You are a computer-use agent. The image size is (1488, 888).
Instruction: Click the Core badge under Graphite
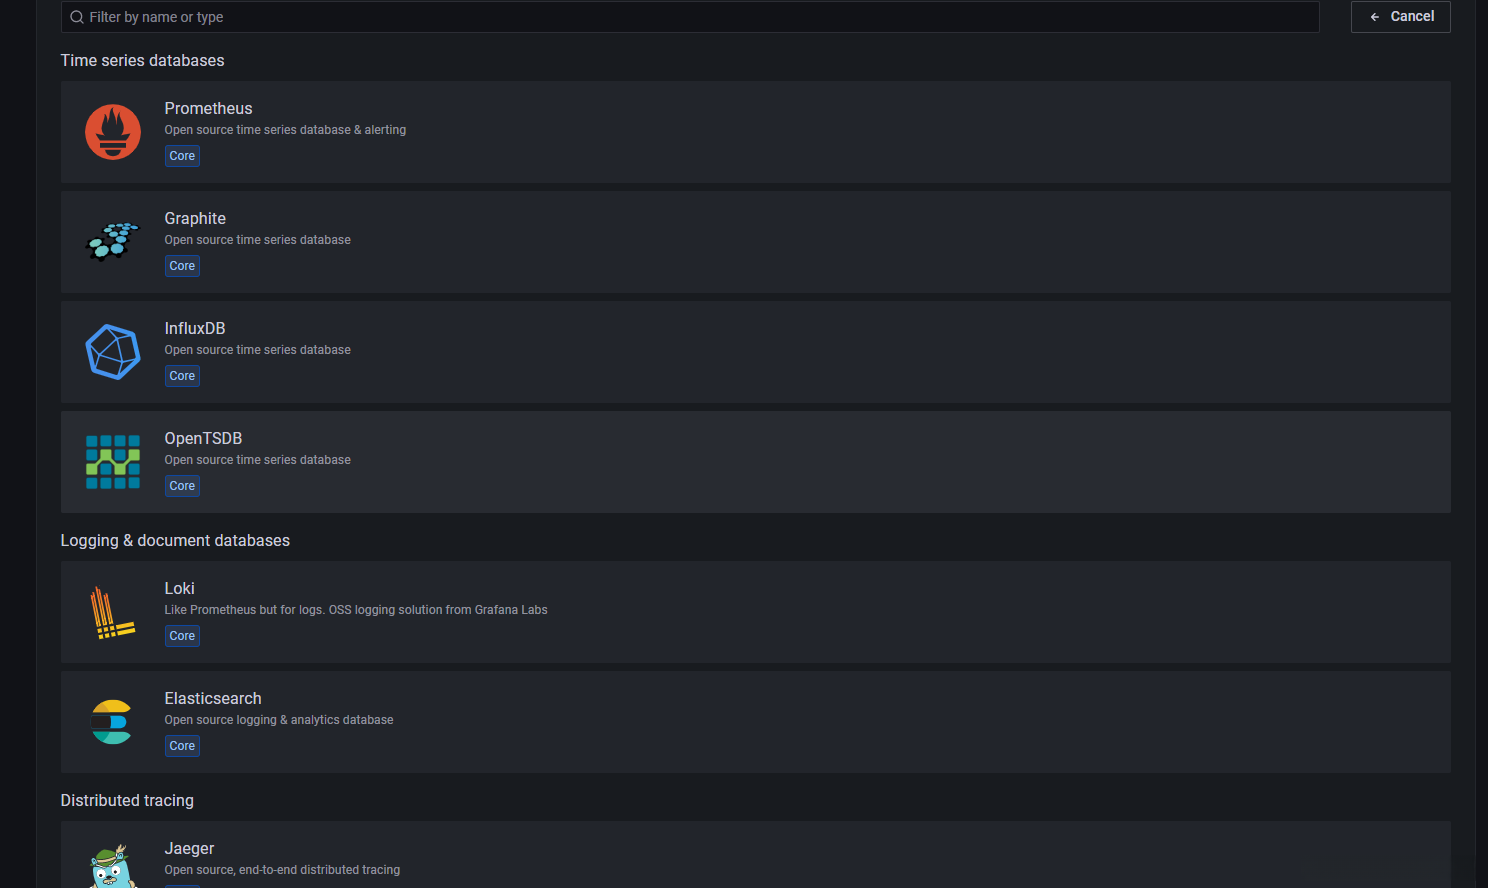182,266
